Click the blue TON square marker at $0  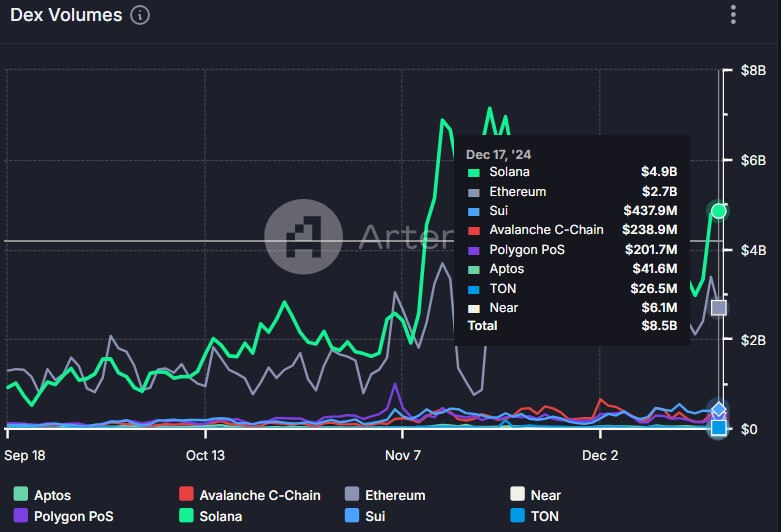pyautogui.click(x=718, y=427)
